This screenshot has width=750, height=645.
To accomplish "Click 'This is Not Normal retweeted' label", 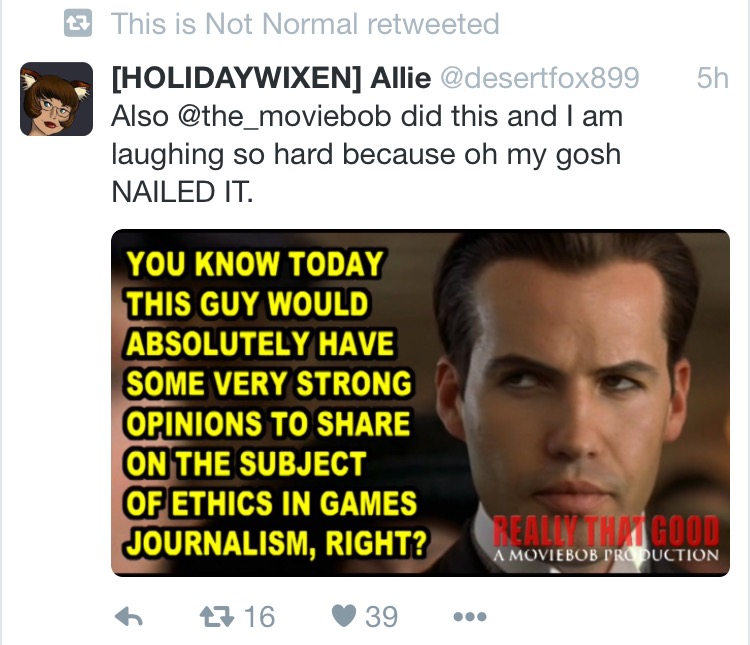I will click(305, 24).
